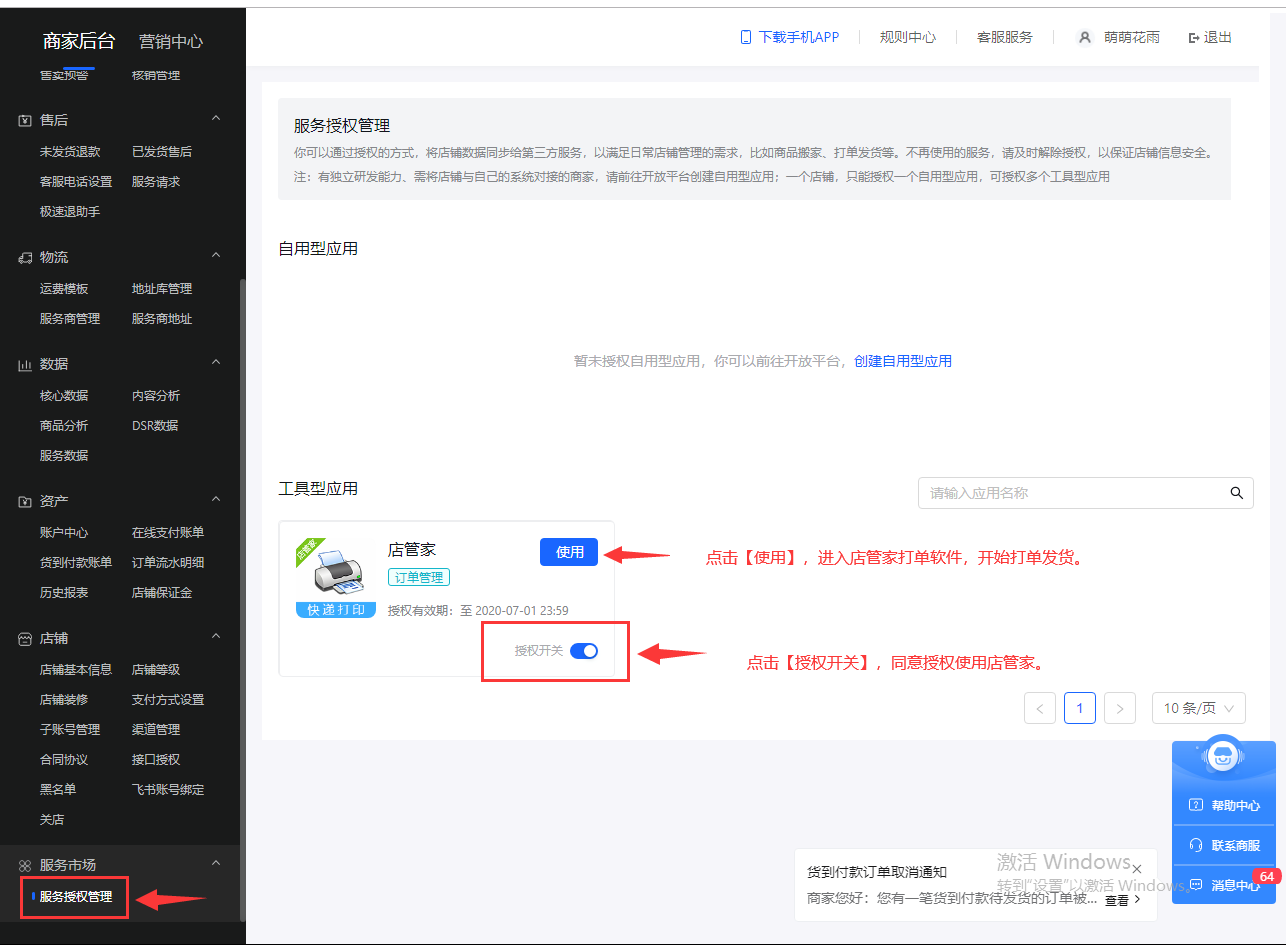Screen dimensions: 1286x945
Task: Collapse the 店铺 sidebar section
Action: [216, 637]
